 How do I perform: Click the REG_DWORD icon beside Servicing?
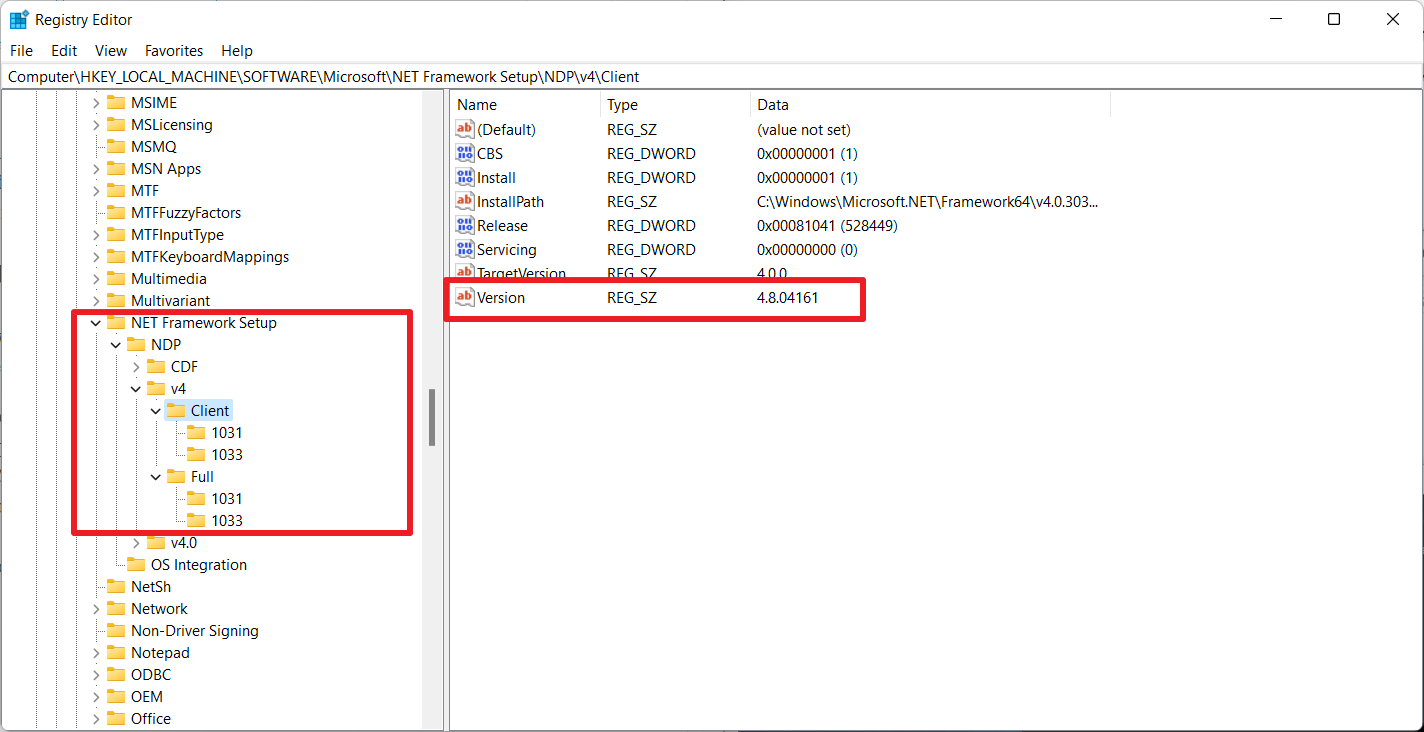click(x=464, y=249)
